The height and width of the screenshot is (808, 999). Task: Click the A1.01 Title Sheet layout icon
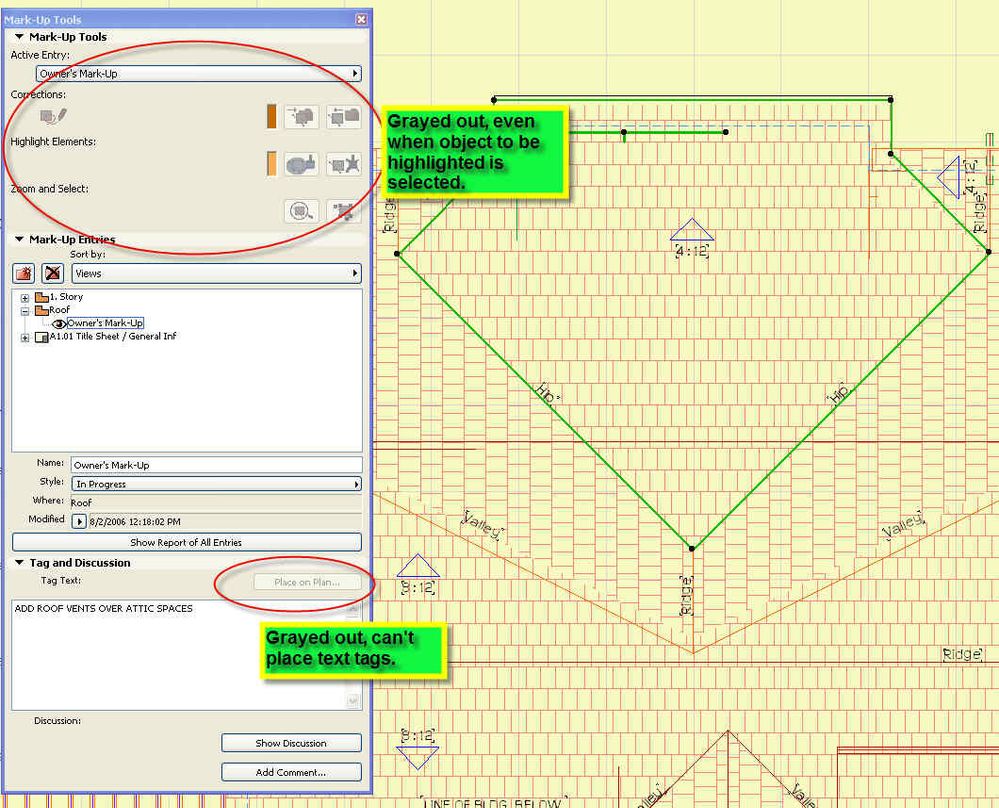tap(41, 337)
